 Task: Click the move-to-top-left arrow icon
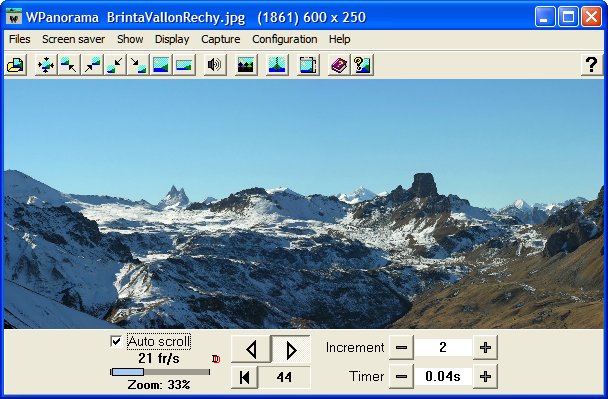69,65
